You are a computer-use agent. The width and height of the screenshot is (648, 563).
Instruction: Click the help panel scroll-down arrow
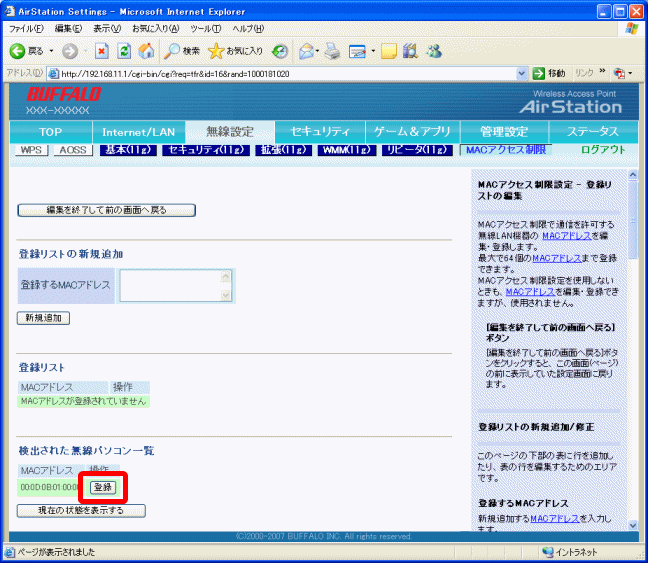coord(633,525)
